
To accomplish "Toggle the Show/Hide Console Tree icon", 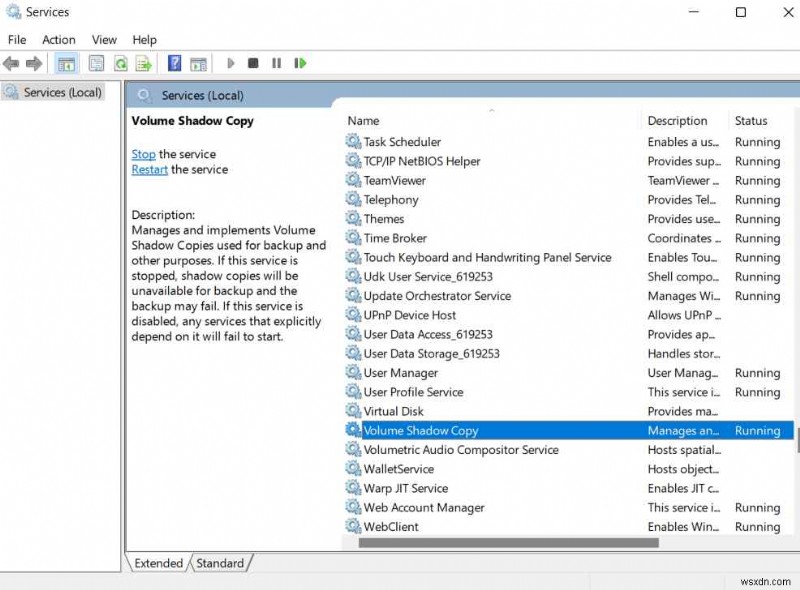I will (x=66, y=63).
